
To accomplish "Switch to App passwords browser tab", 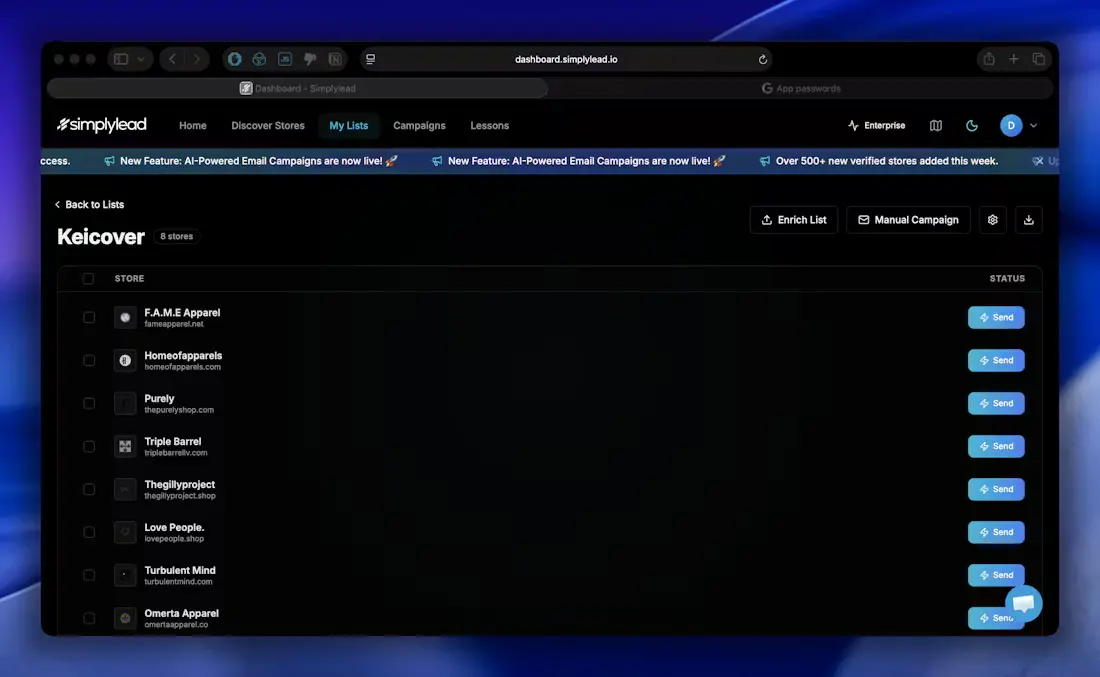I will tap(800, 88).
